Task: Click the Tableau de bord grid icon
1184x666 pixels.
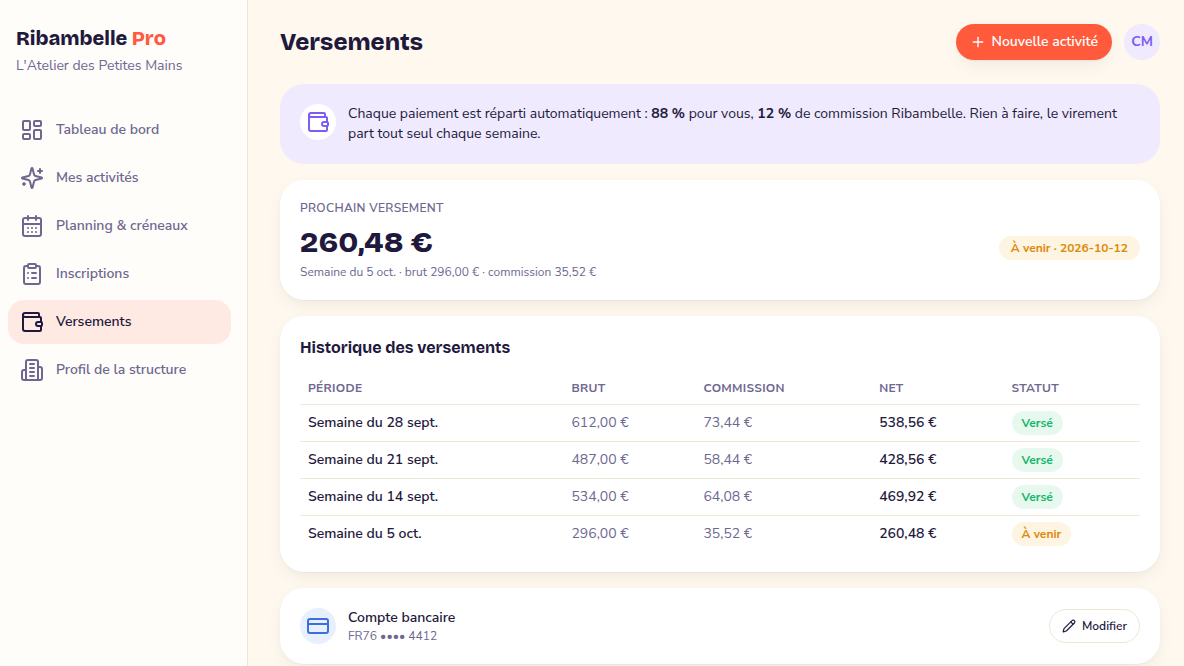Action: coord(32,130)
